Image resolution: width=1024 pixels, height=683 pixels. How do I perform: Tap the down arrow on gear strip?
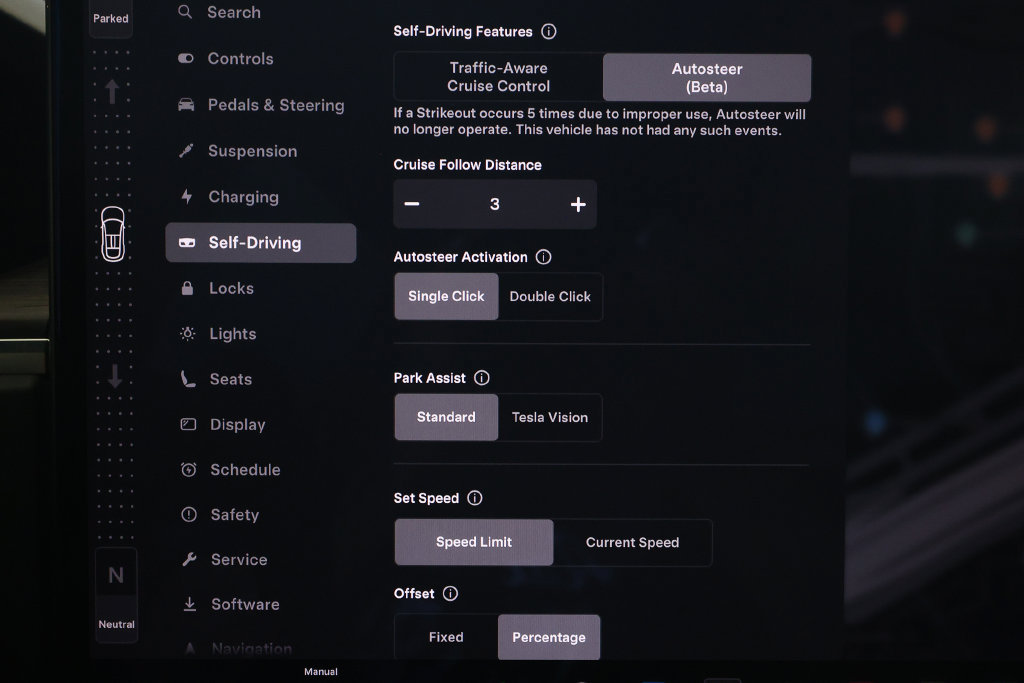[115, 376]
